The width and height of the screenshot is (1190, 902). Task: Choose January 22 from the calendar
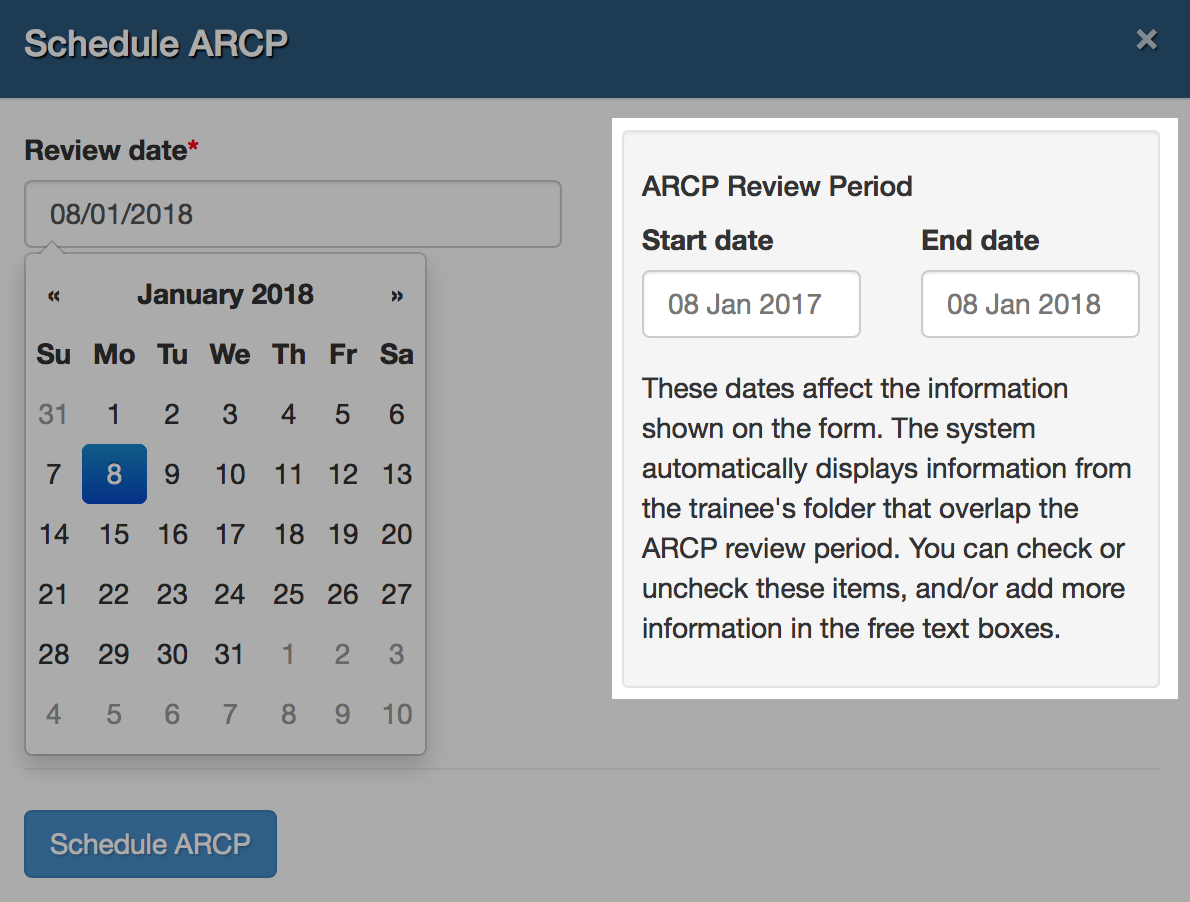pyautogui.click(x=114, y=594)
